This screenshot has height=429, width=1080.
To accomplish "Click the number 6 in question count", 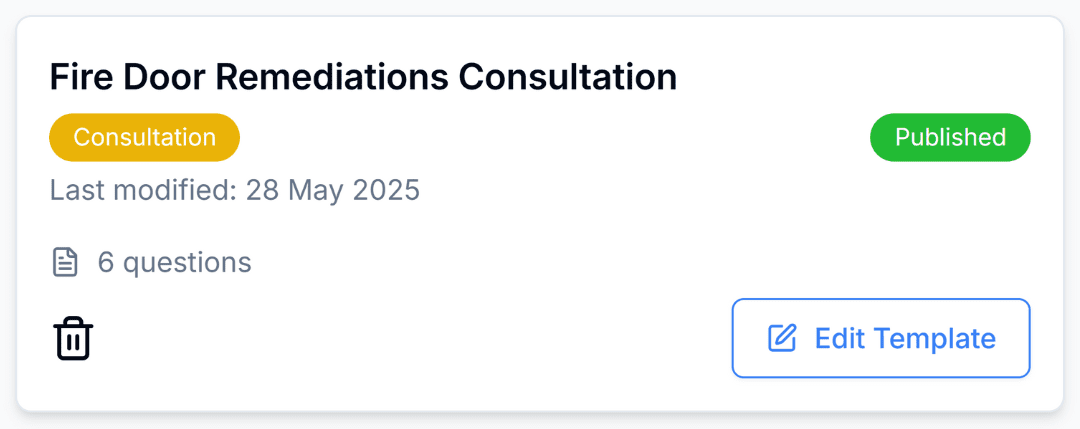I will tap(105, 263).
